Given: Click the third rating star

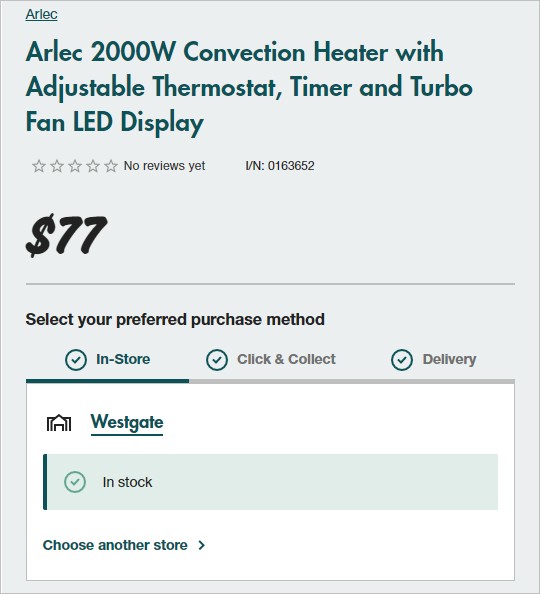Looking at the screenshot, I should tap(75, 166).
